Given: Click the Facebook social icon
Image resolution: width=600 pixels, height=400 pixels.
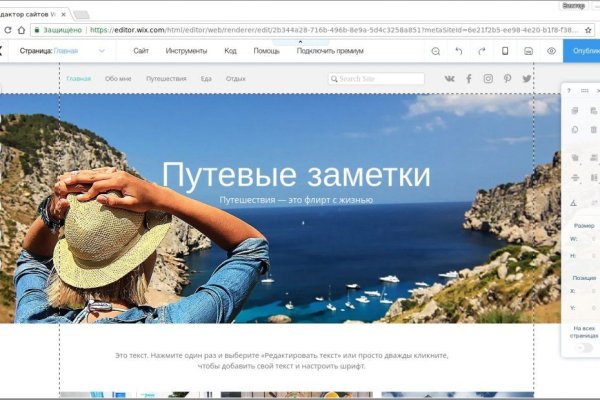Looking at the screenshot, I should click(468, 78).
